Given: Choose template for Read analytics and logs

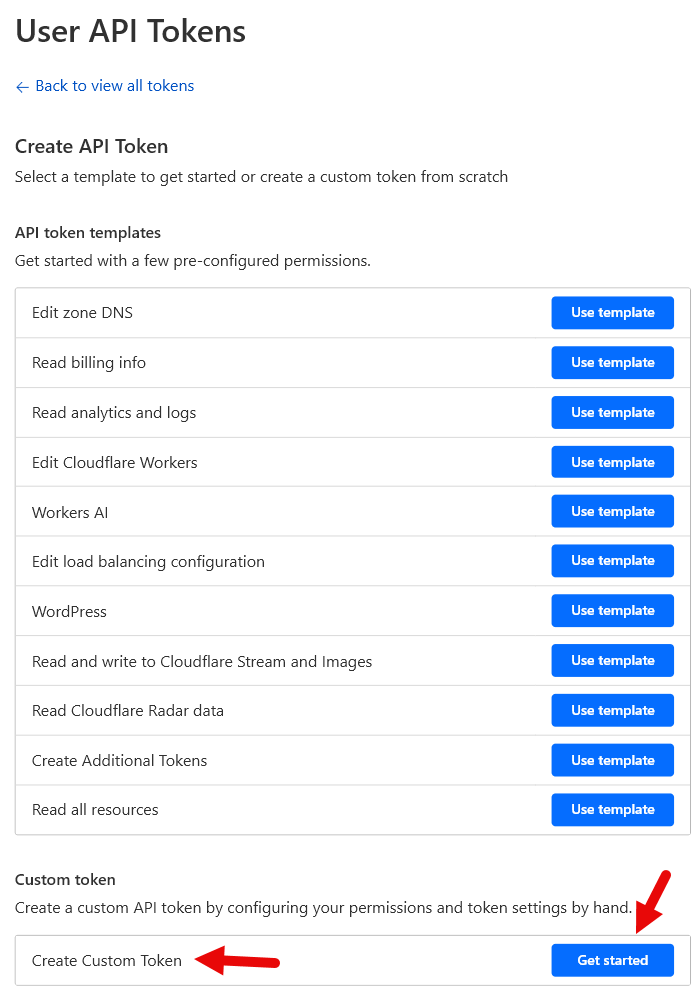Looking at the screenshot, I should point(612,412).
